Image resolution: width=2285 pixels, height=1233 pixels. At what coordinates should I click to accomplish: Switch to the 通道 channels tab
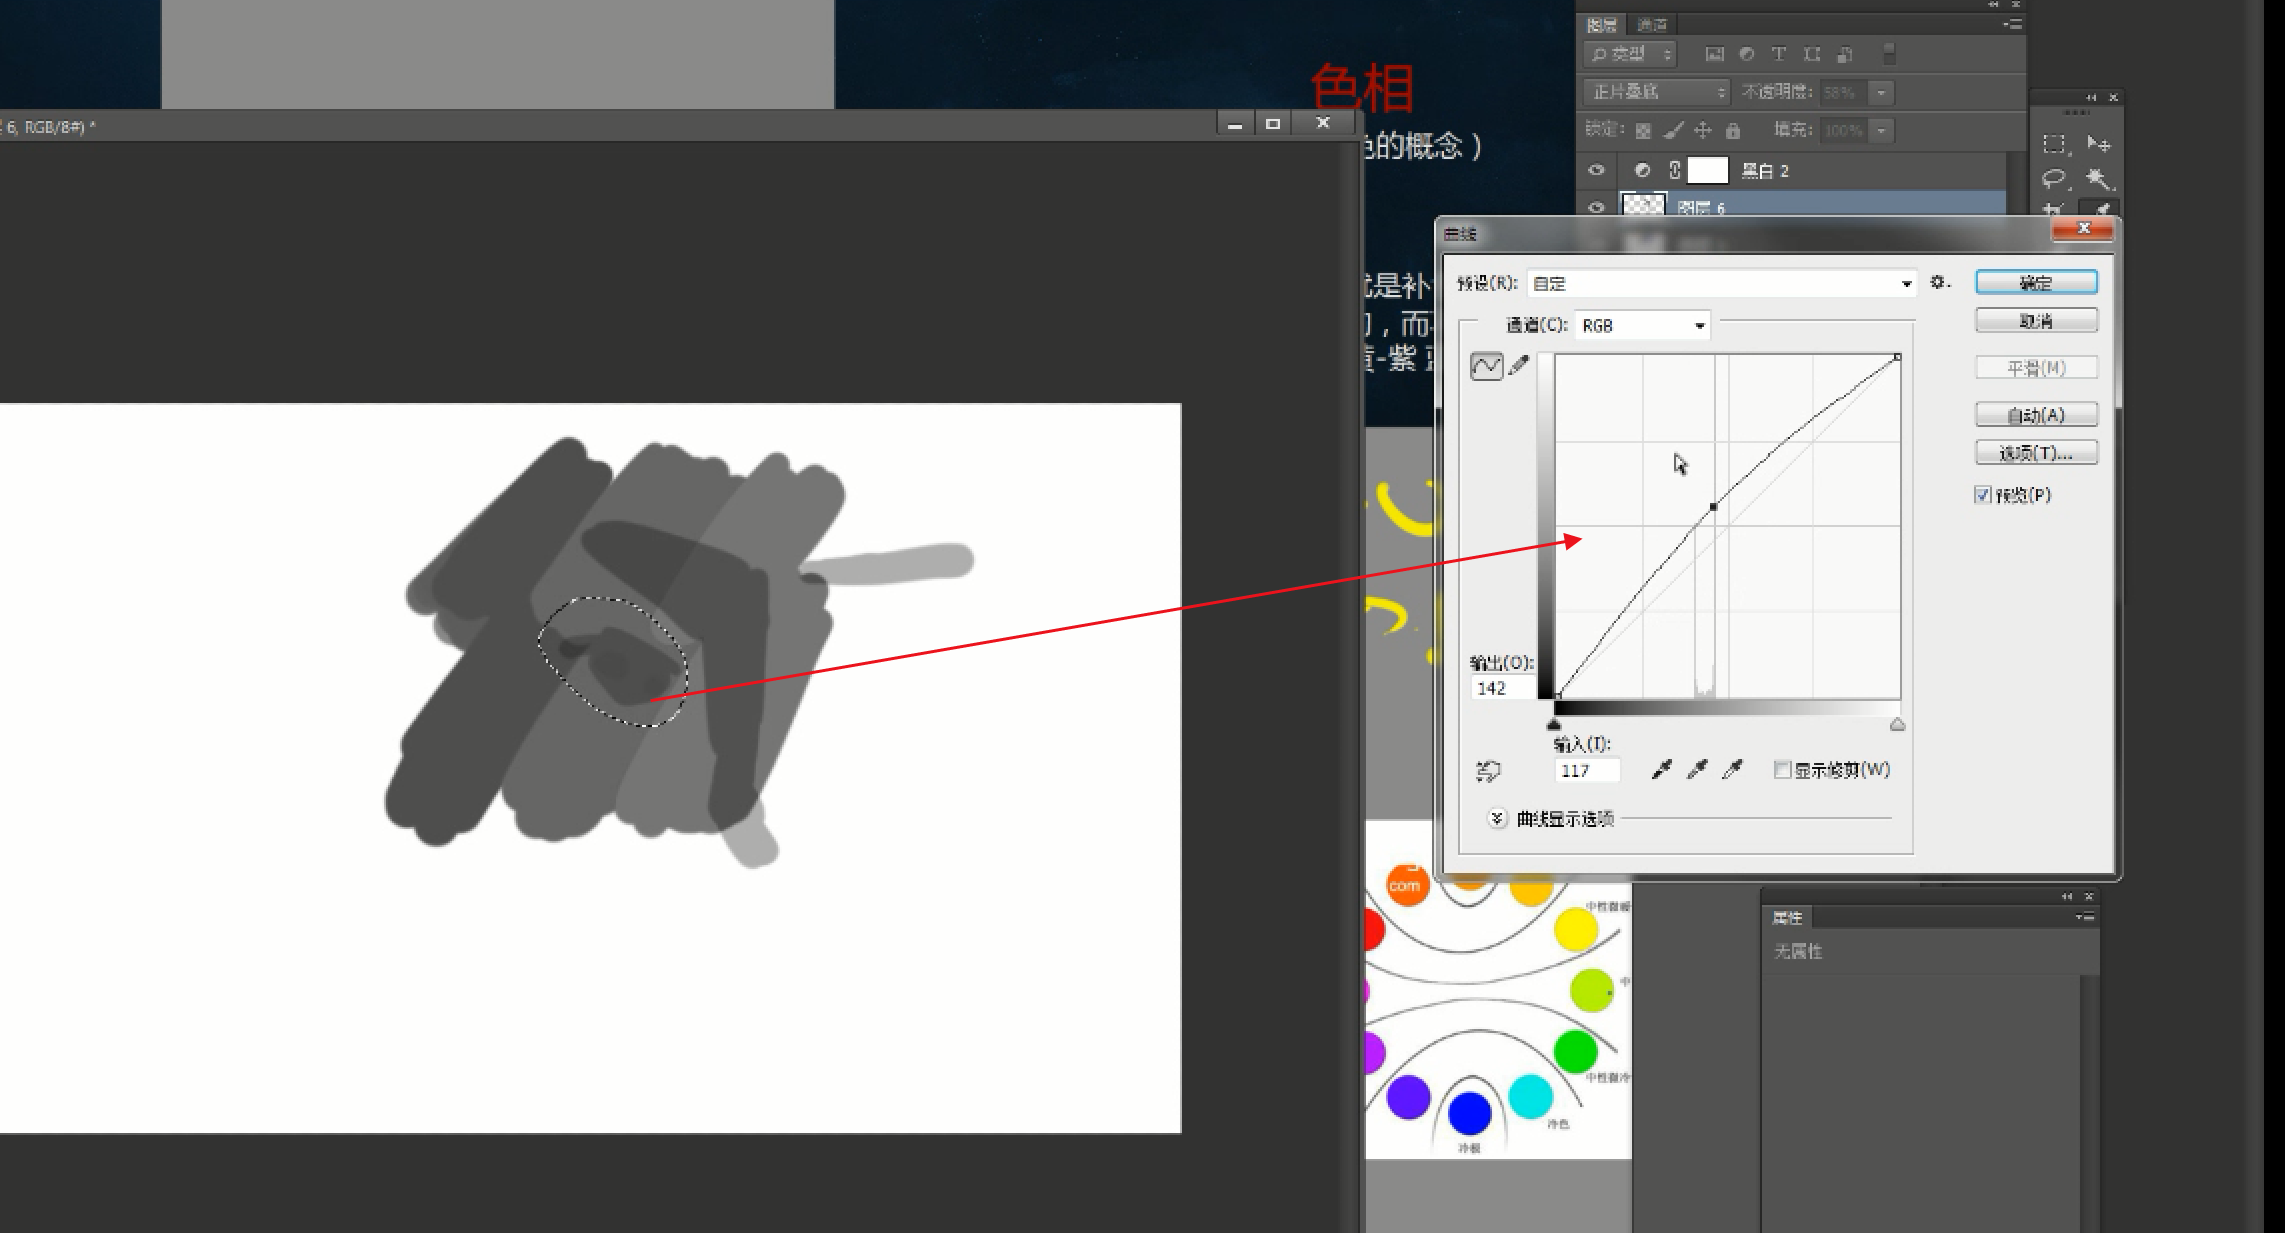click(x=1652, y=25)
